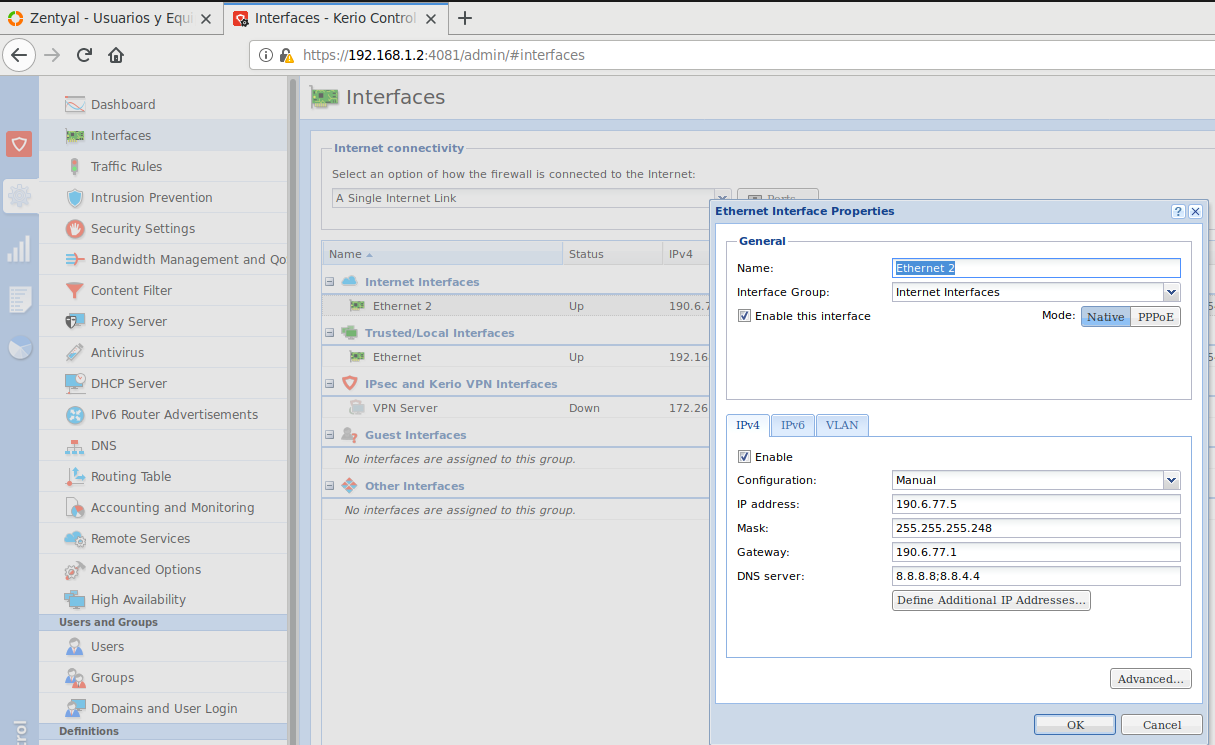Select the gear configuration icon in left strip
This screenshot has width=1215, height=745.
[19, 196]
